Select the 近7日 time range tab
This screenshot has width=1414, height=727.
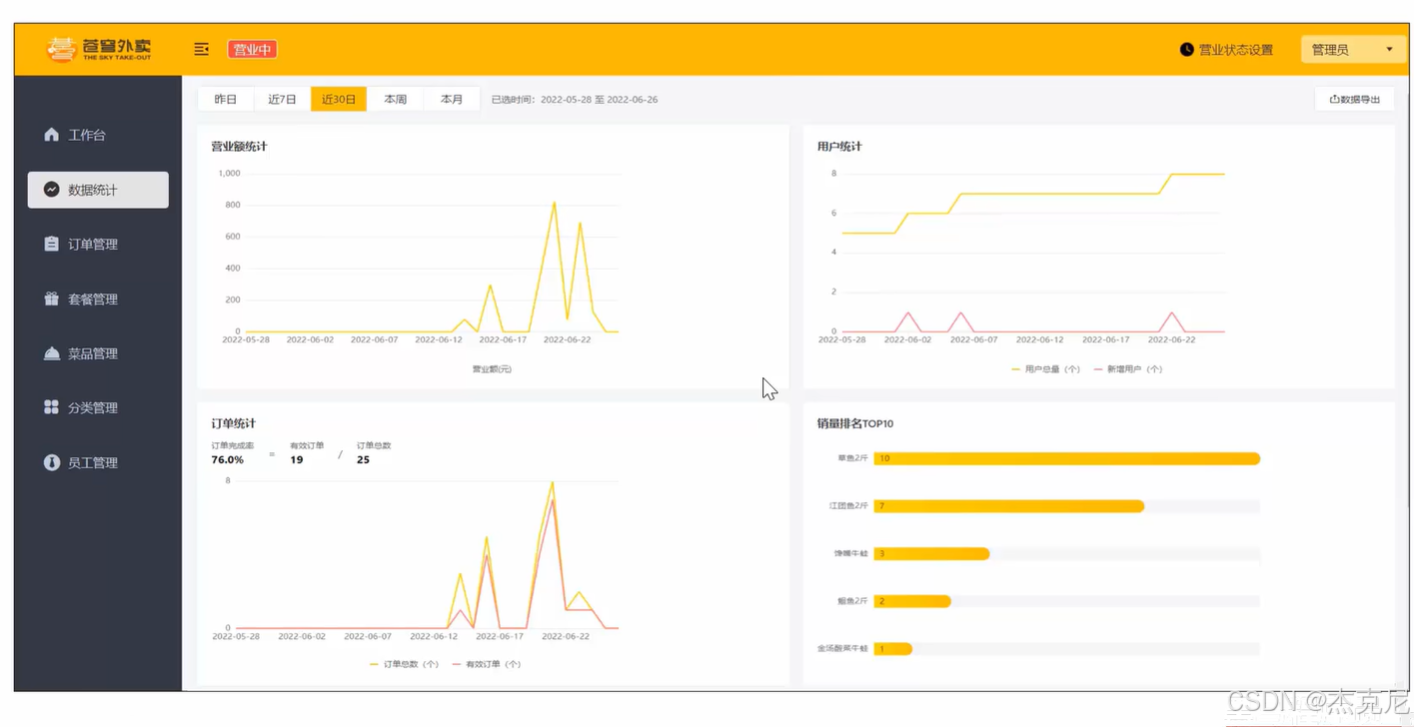tap(282, 99)
